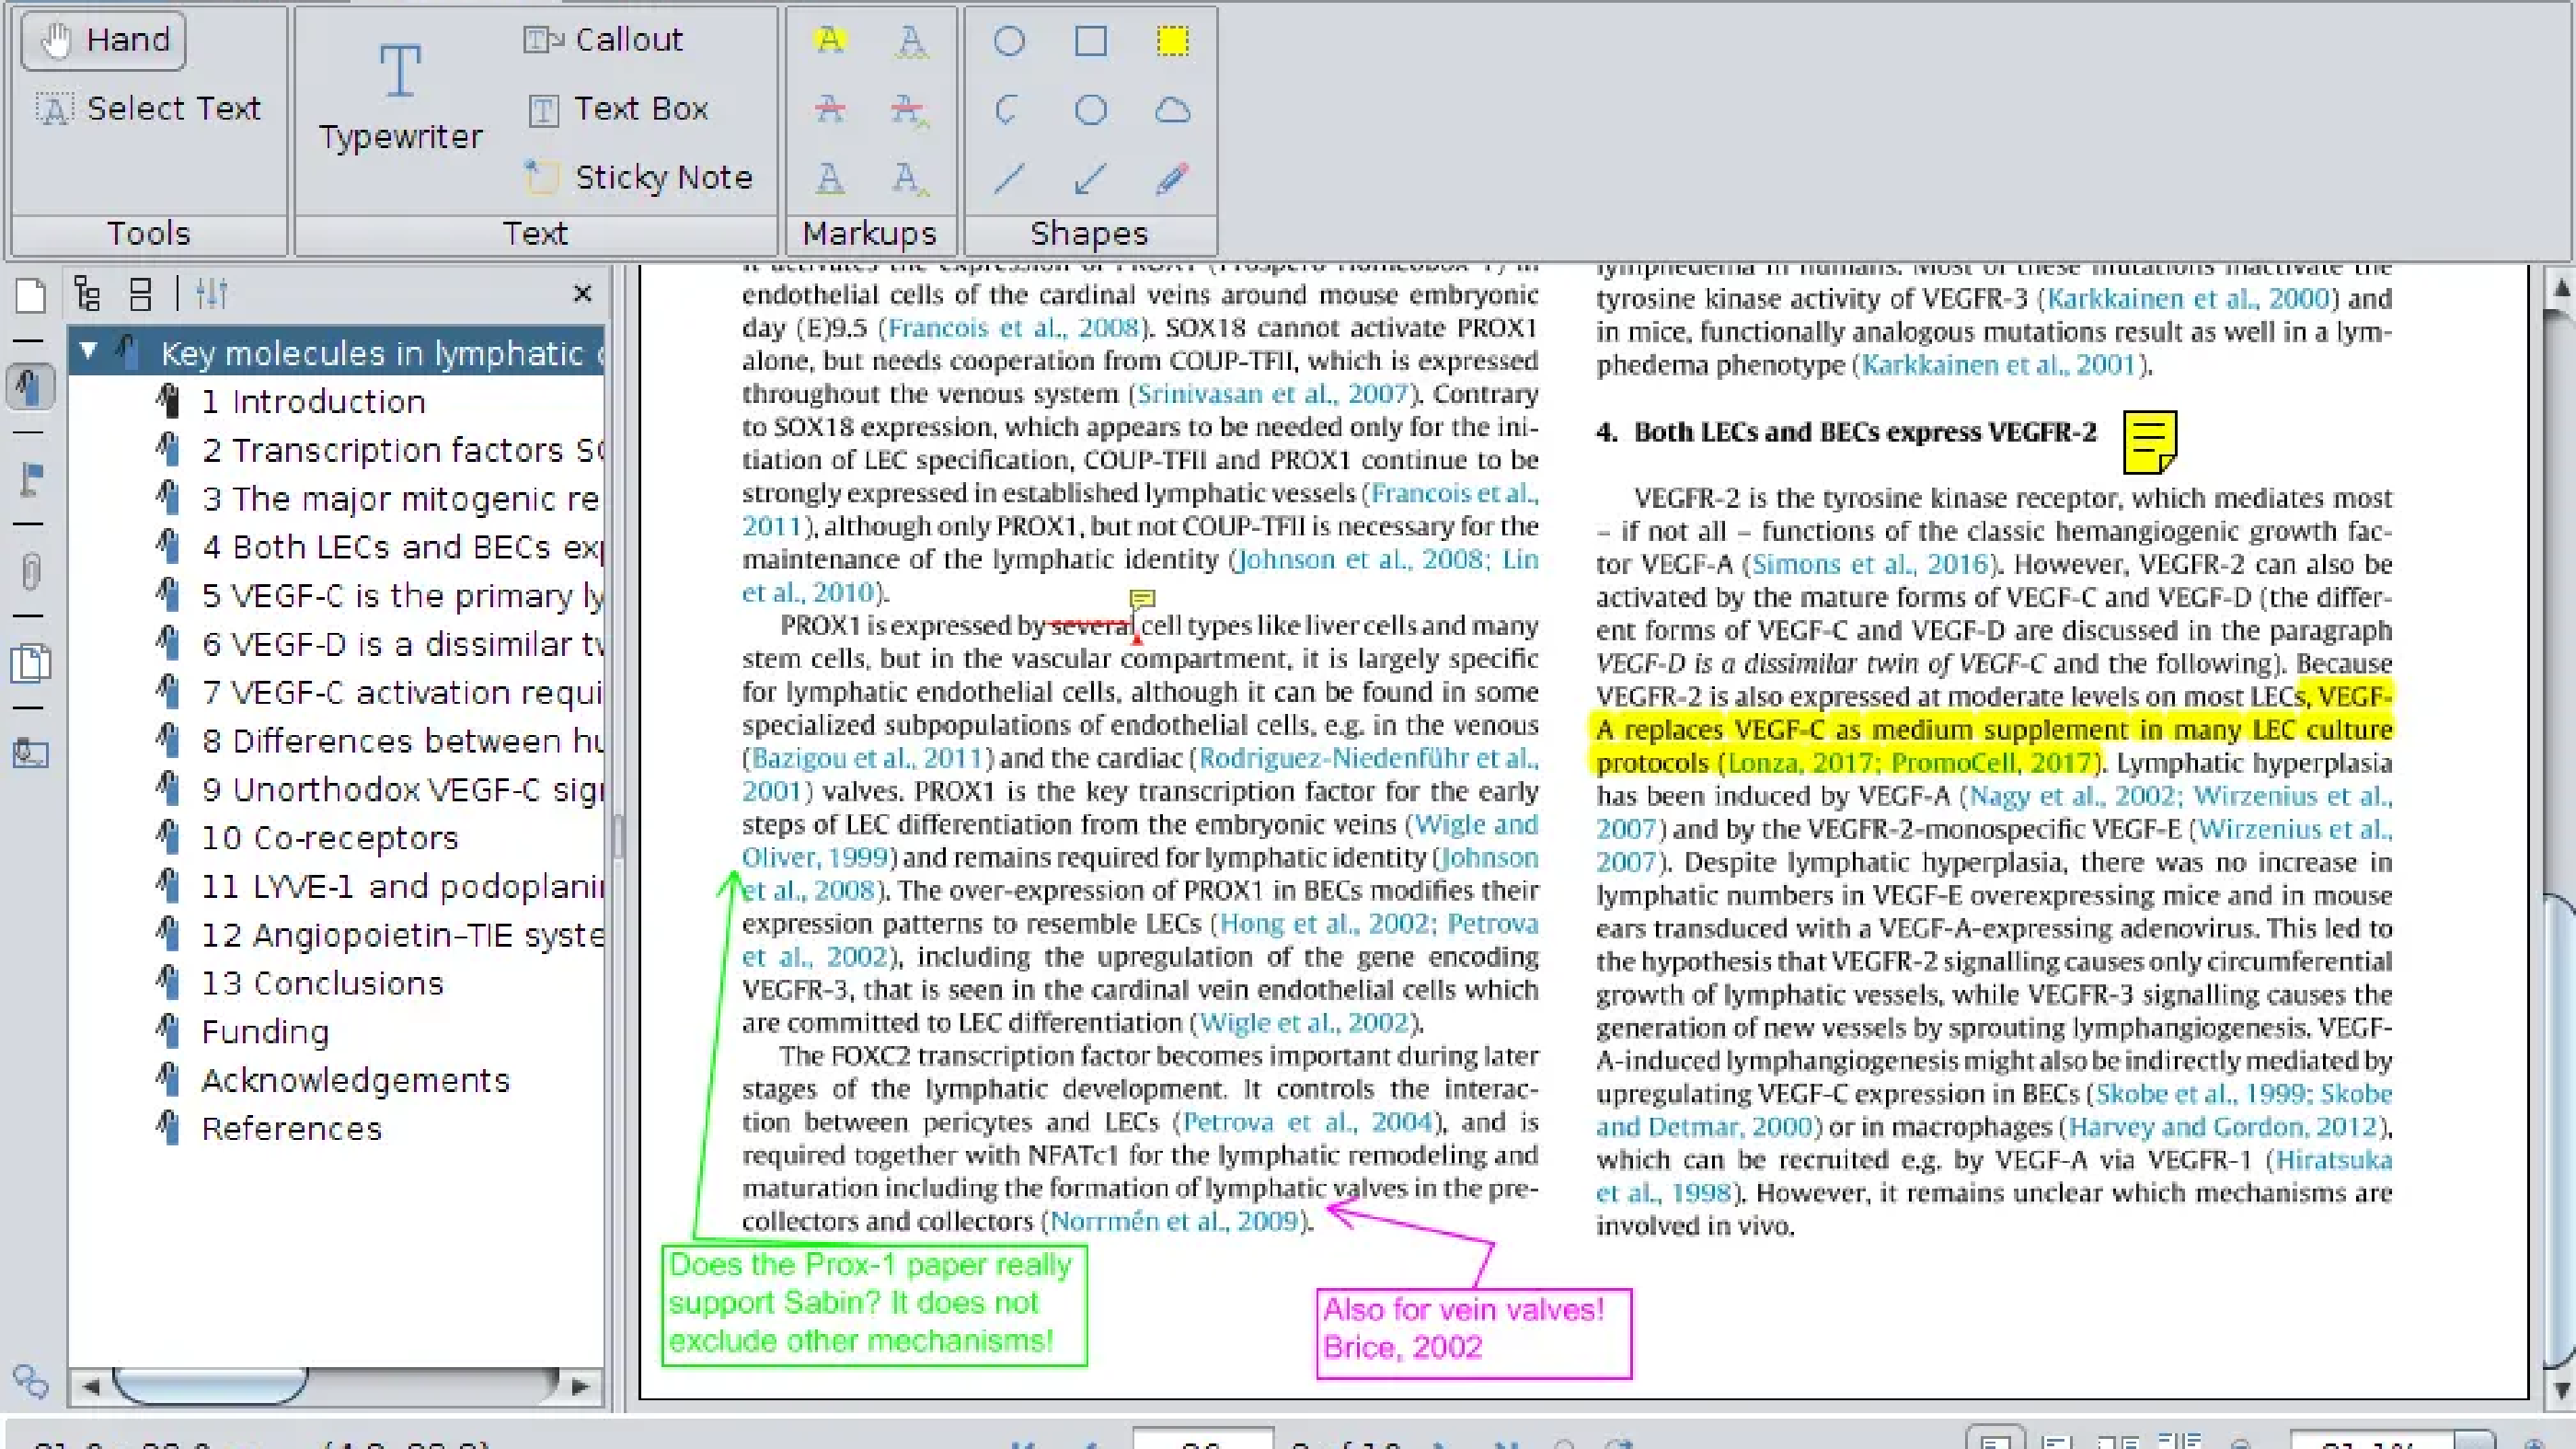Choose the Polygon shape tool
Screen dimensions: 2576x1449
tap(1090, 109)
